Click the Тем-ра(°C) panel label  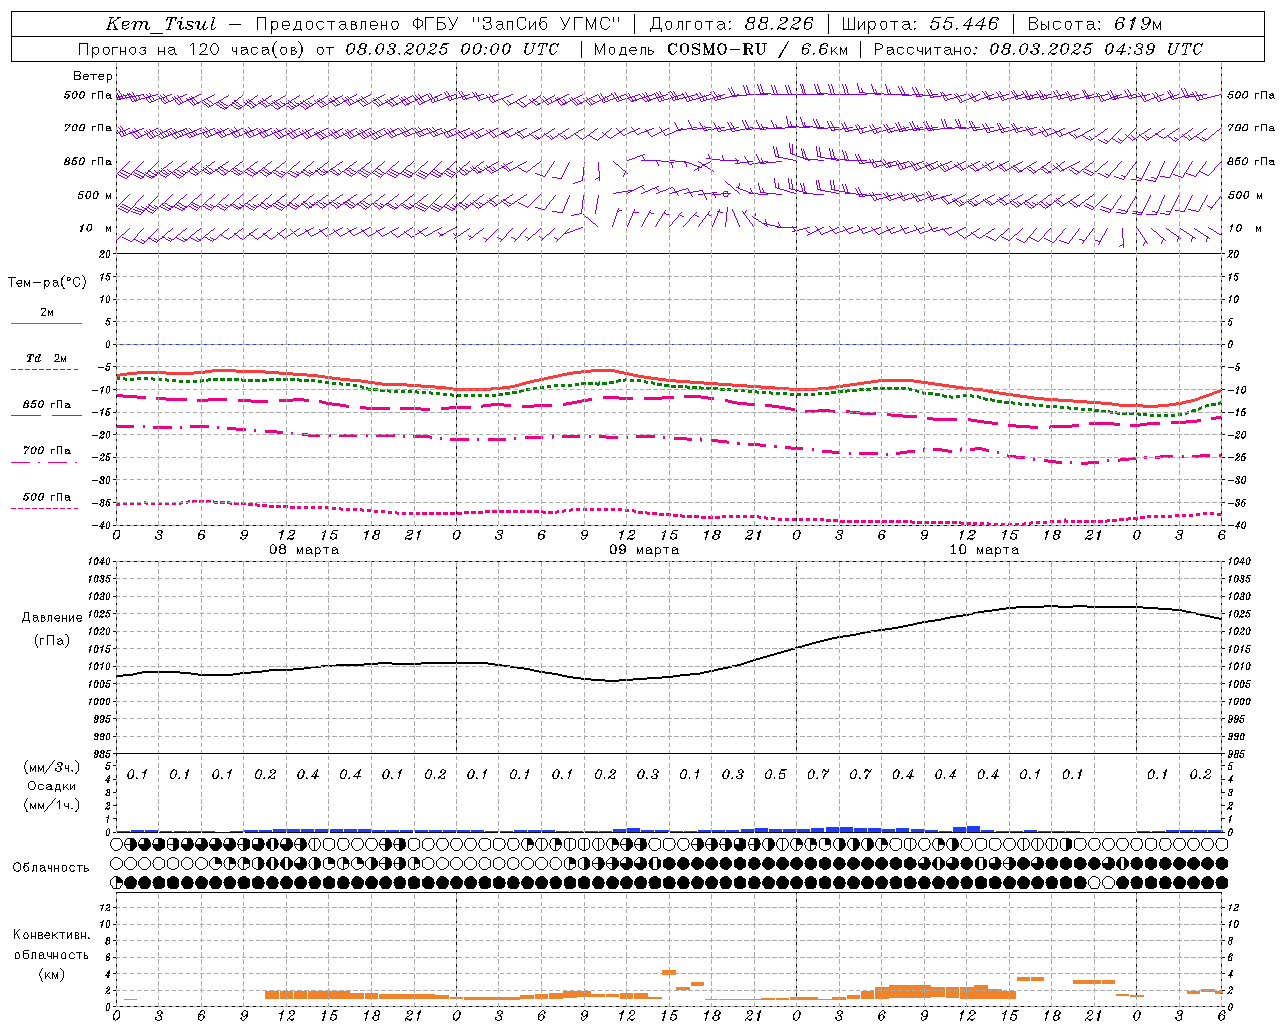point(47,283)
